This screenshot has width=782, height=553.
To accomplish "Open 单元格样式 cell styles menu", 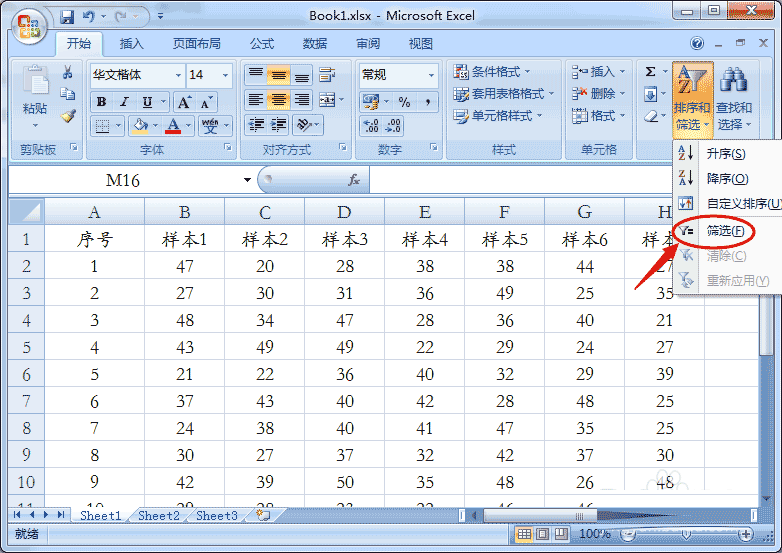I will [x=498, y=116].
